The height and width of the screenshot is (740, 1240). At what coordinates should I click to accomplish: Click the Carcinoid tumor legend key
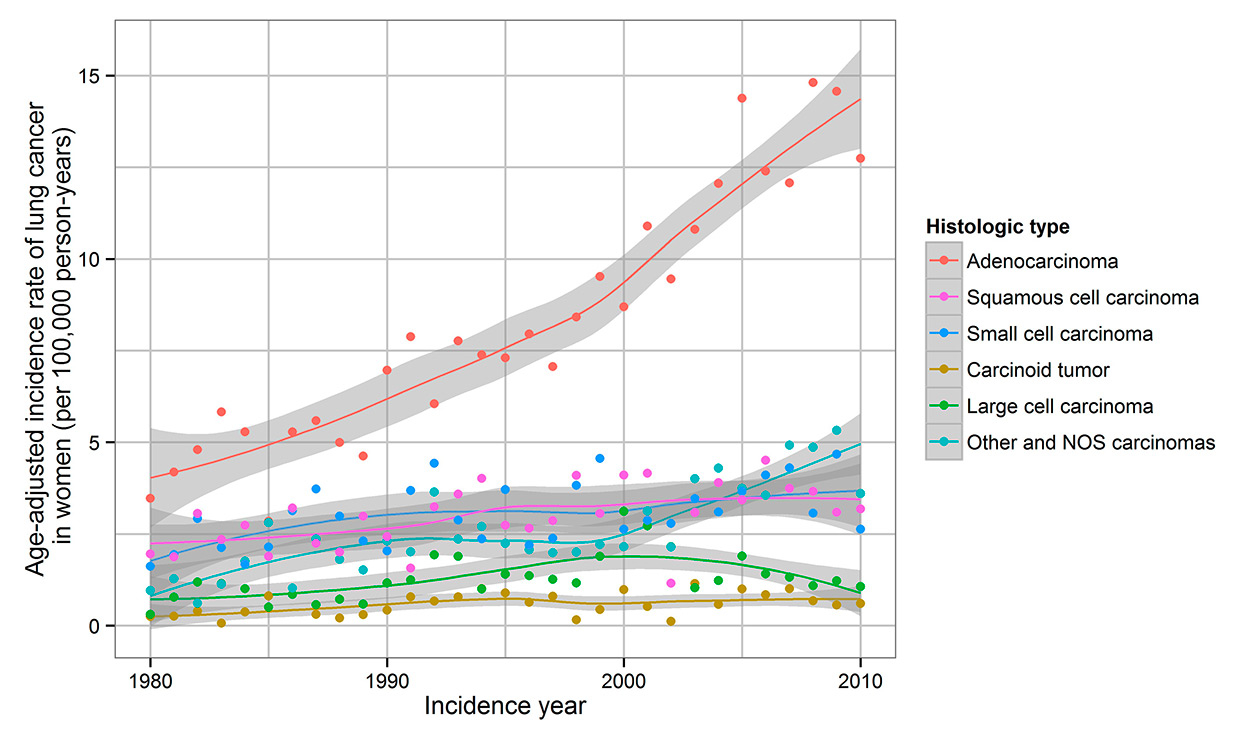943,370
